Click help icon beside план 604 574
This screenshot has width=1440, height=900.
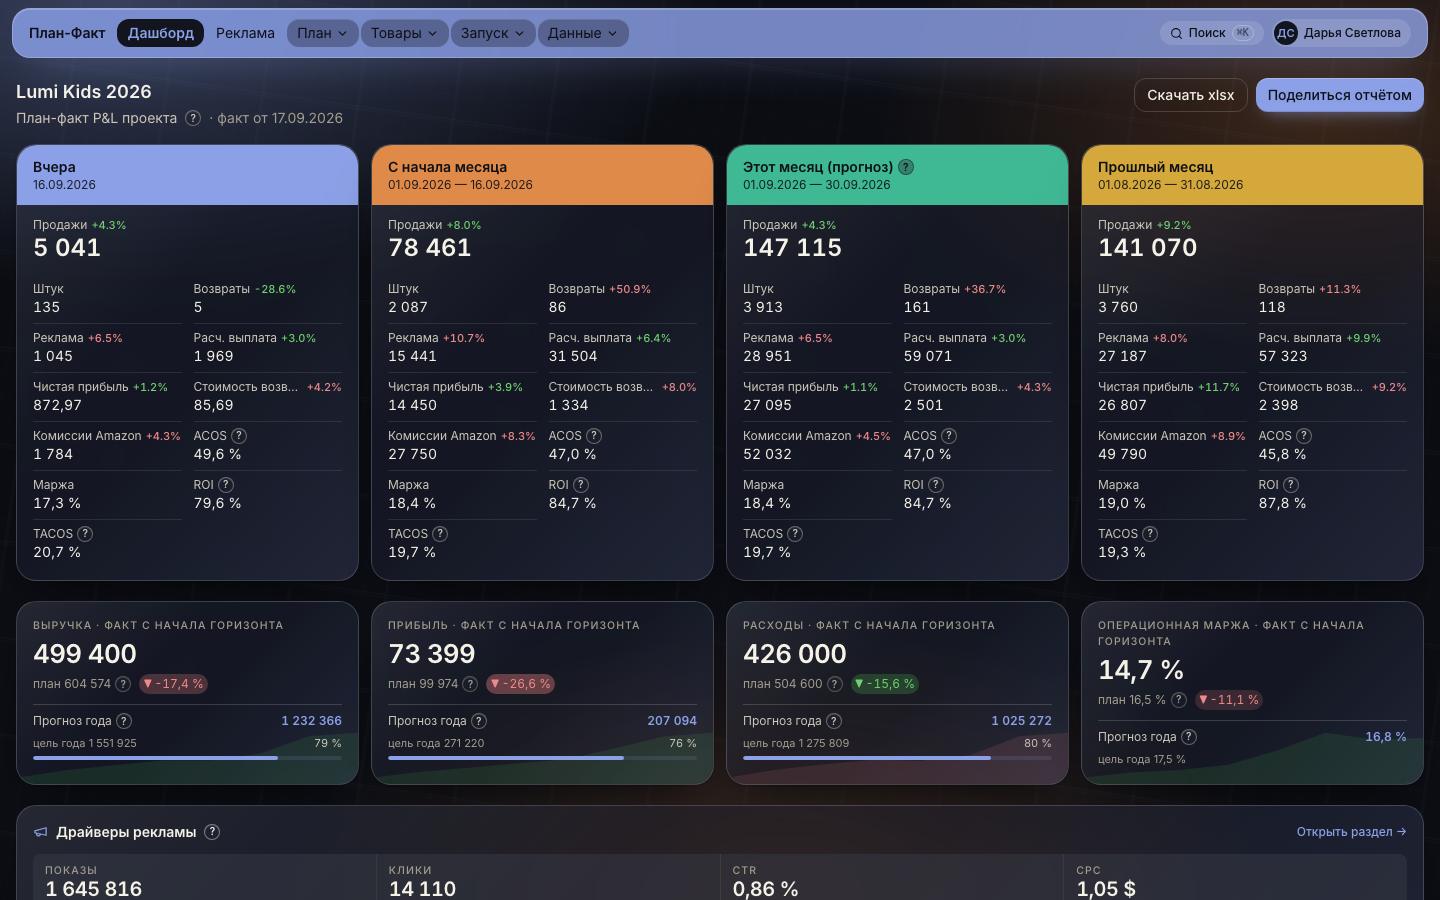coord(123,684)
